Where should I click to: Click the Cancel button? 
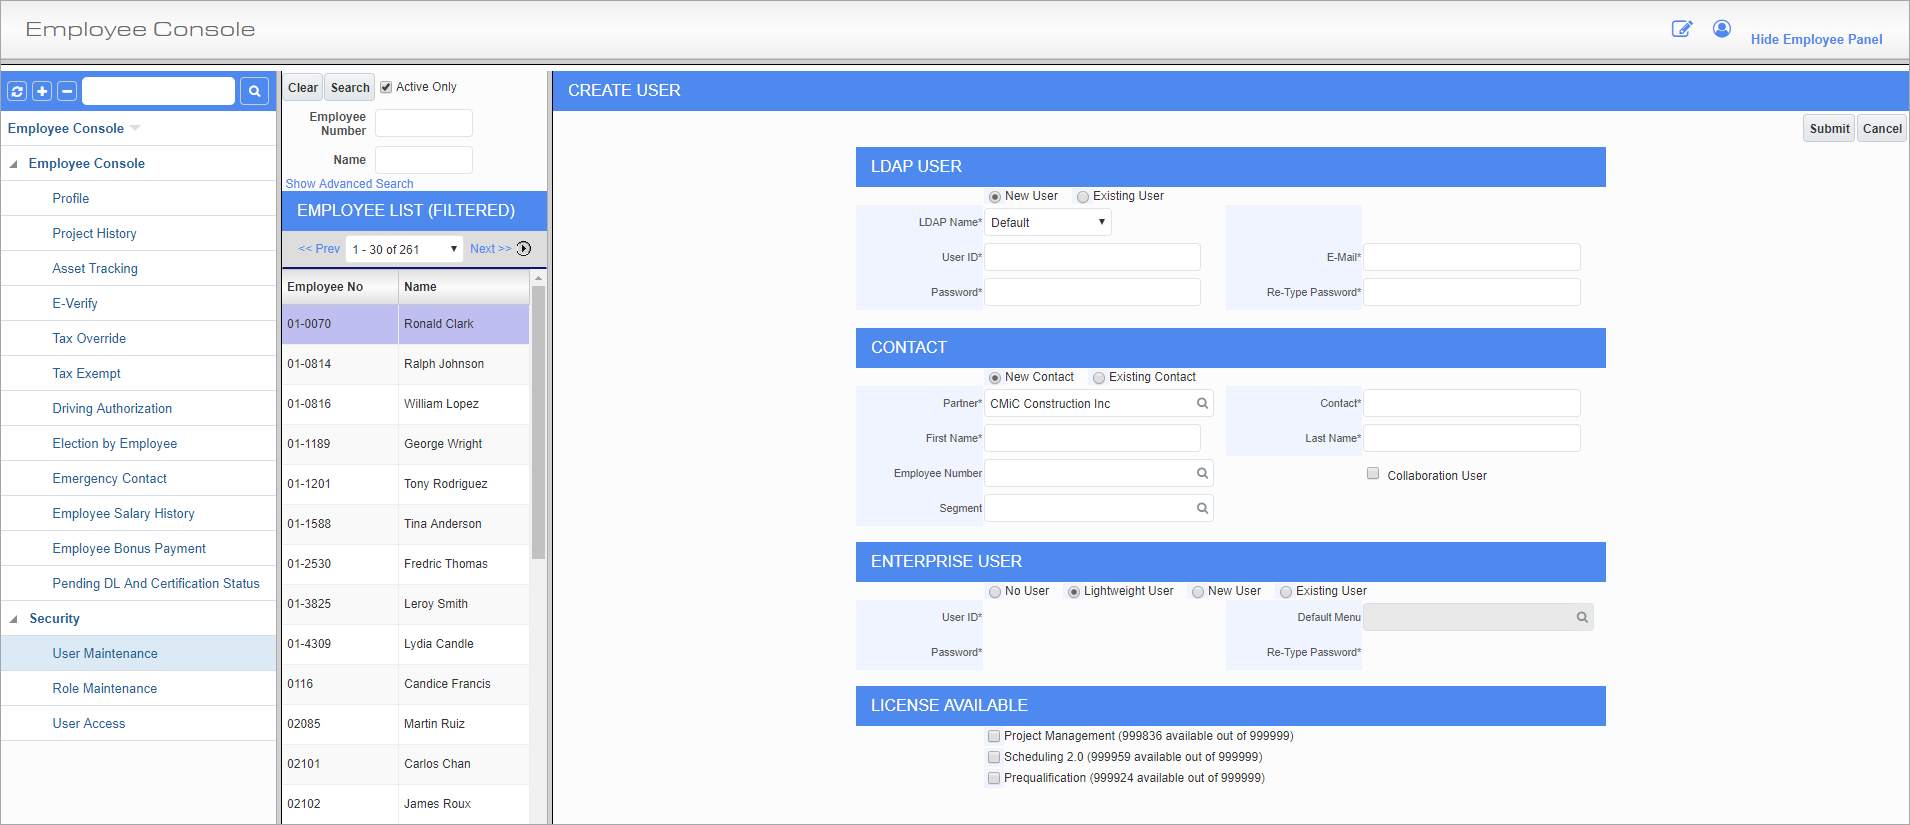[x=1882, y=128]
